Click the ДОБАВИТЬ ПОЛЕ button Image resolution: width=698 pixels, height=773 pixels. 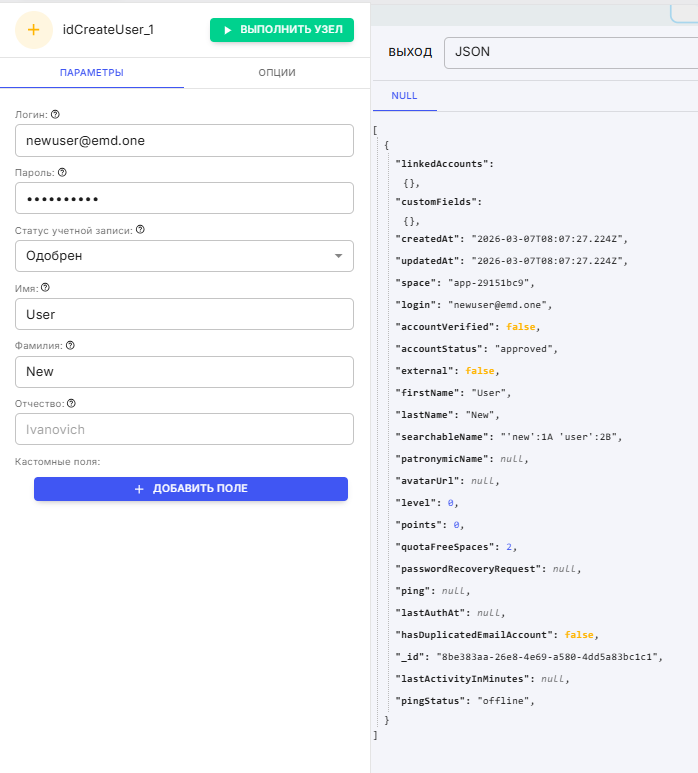(191, 489)
